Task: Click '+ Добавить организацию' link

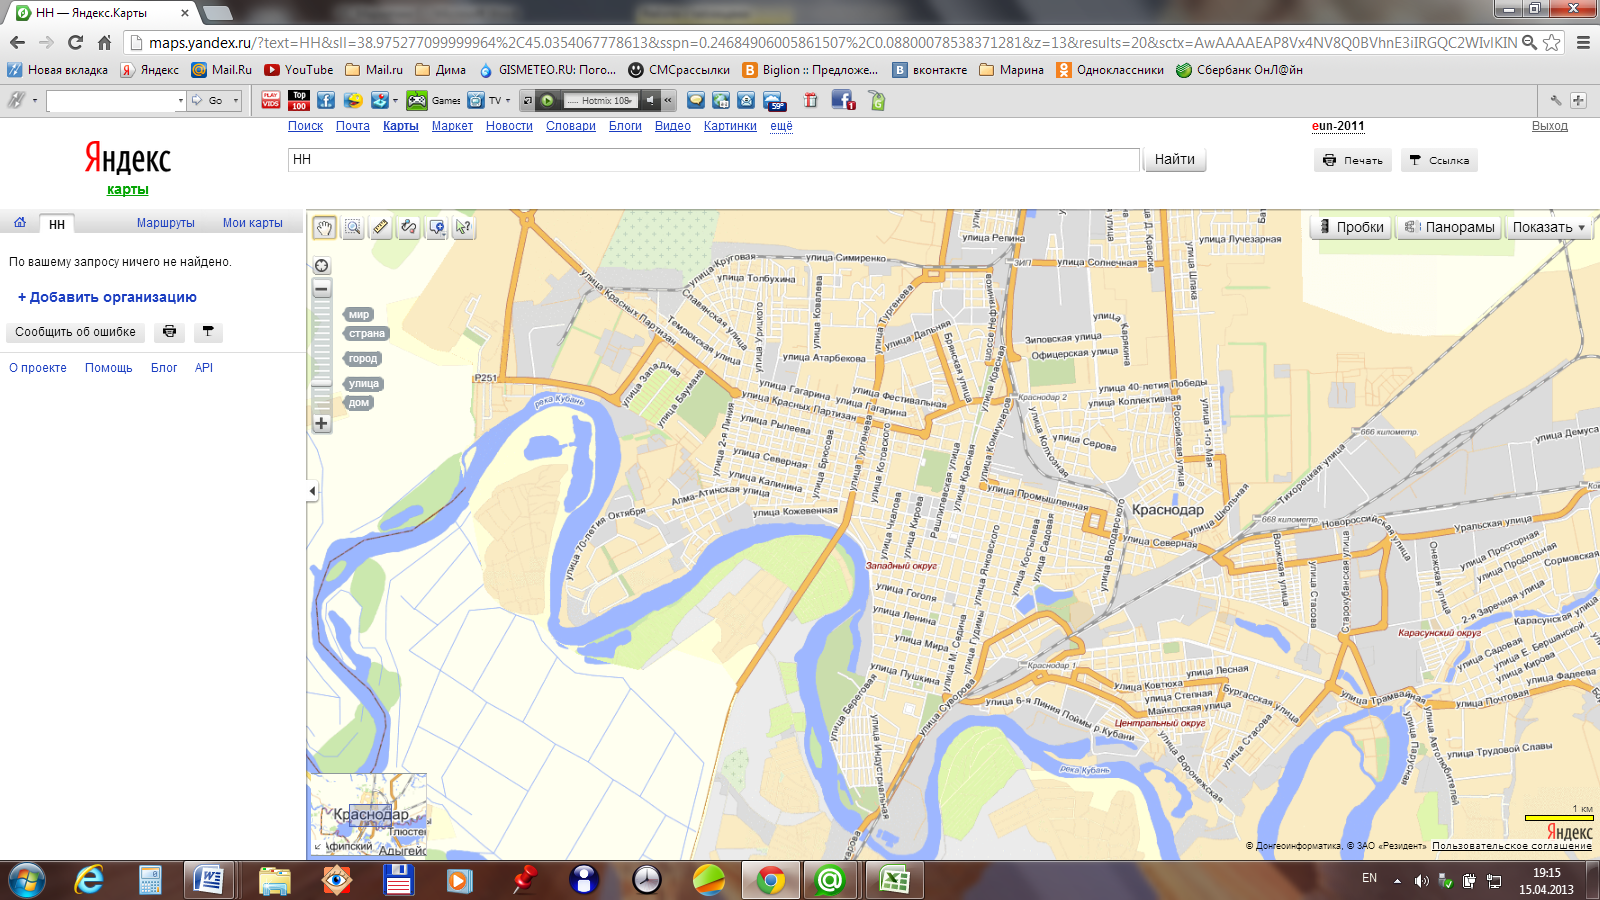Action: click(107, 297)
